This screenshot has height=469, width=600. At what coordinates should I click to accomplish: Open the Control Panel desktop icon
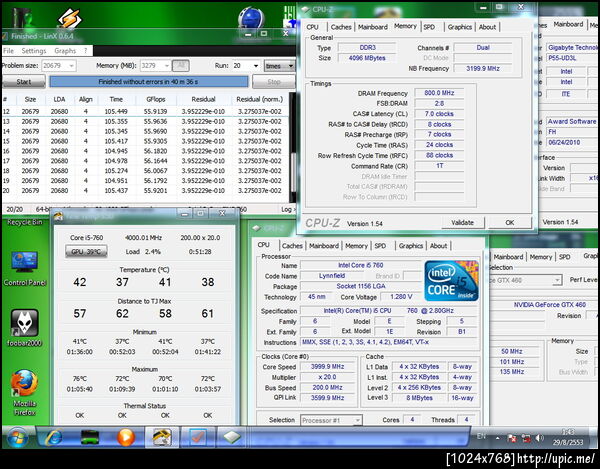[x=24, y=268]
